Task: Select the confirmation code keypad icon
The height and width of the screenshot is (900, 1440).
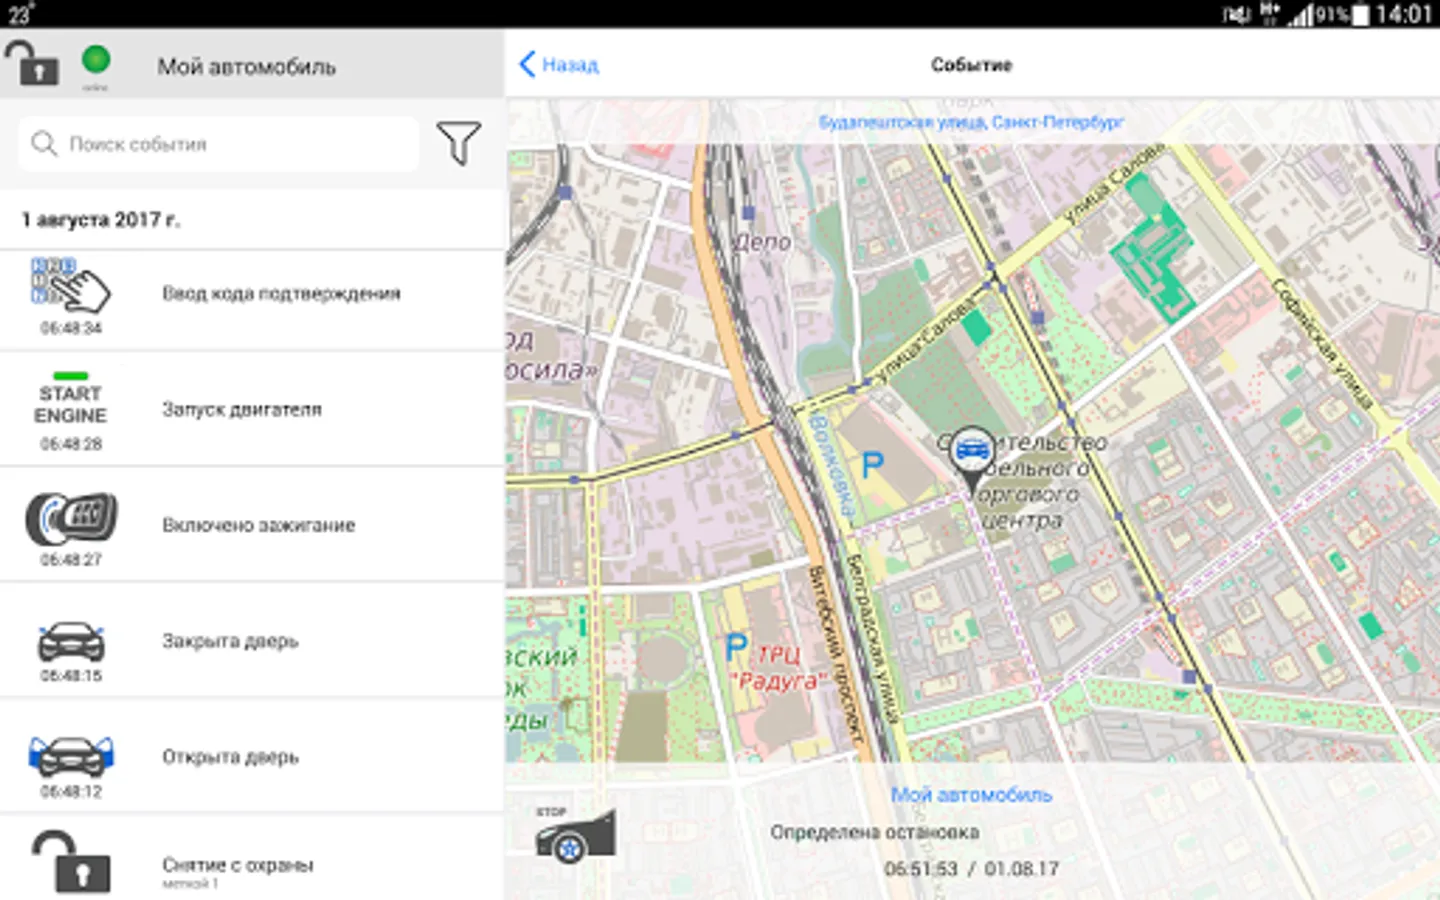Action: (x=70, y=286)
